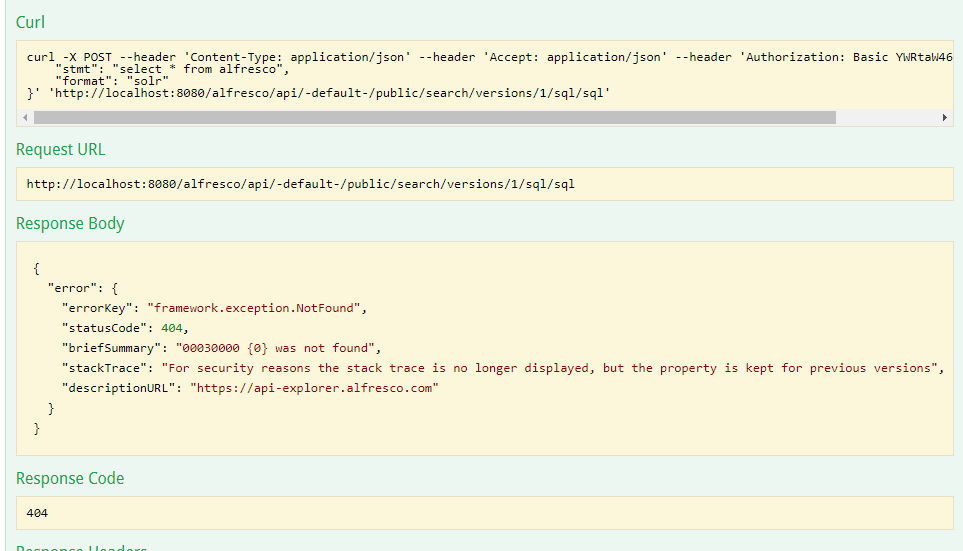Click the request URL text http://localhost:8080/alfresco
This screenshot has width=963, height=551.
(300, 184)
